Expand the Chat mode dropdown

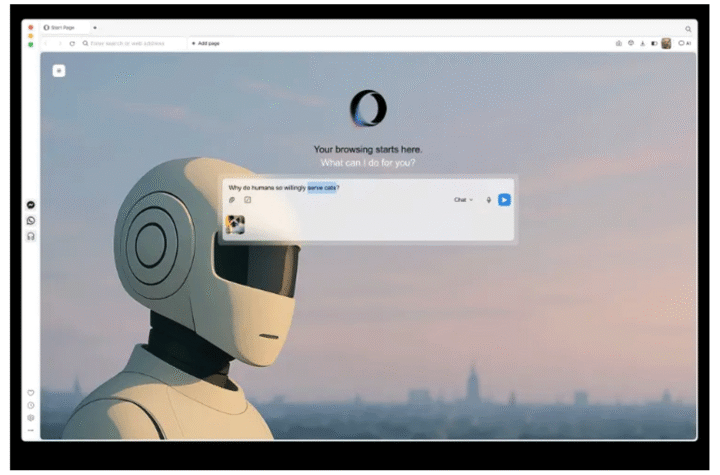tap(464, 200)
